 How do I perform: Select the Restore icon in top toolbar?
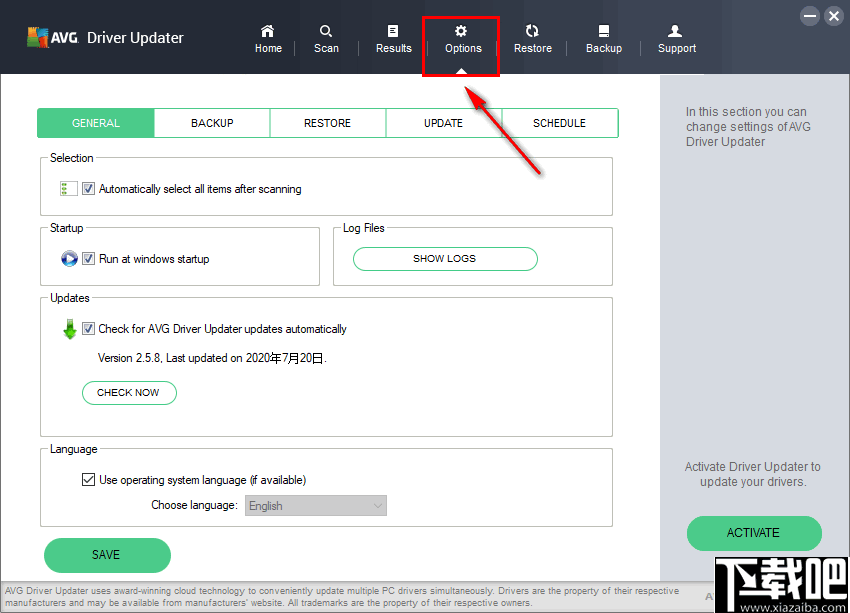532,38
